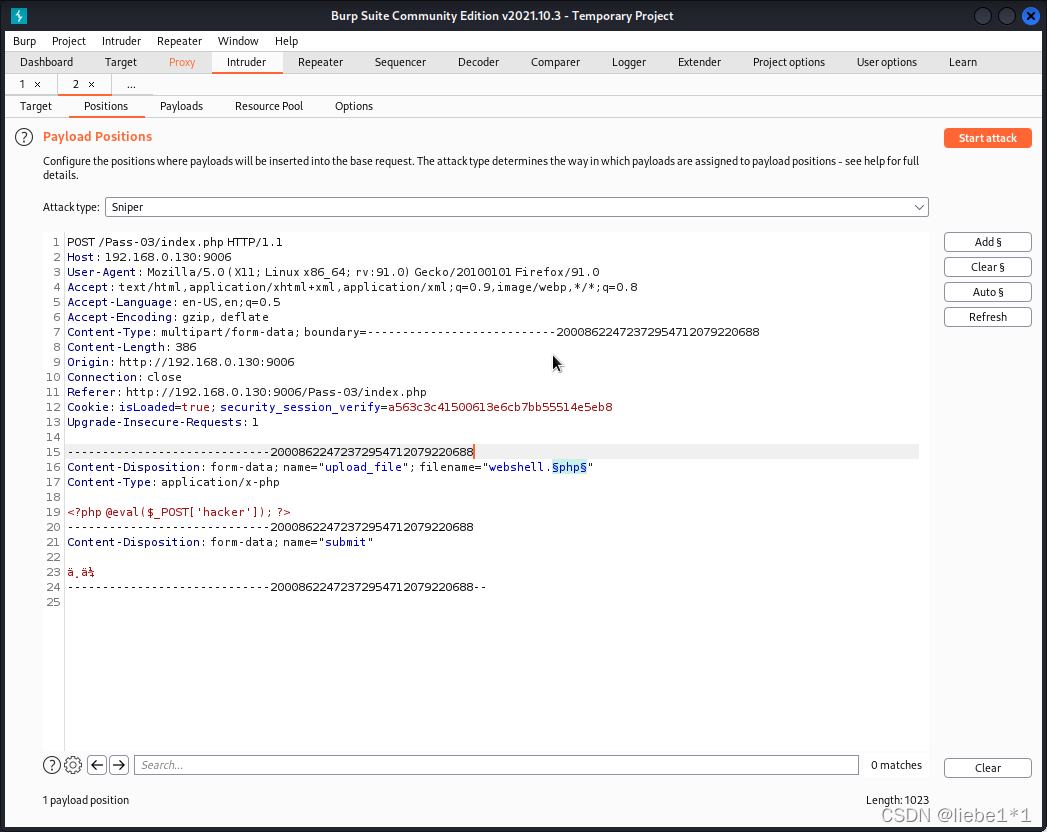Image resolution: width=1047 pixels, height=832 pixels.
Task: Close the Burp Suite window
Action: click(1031, 15)
